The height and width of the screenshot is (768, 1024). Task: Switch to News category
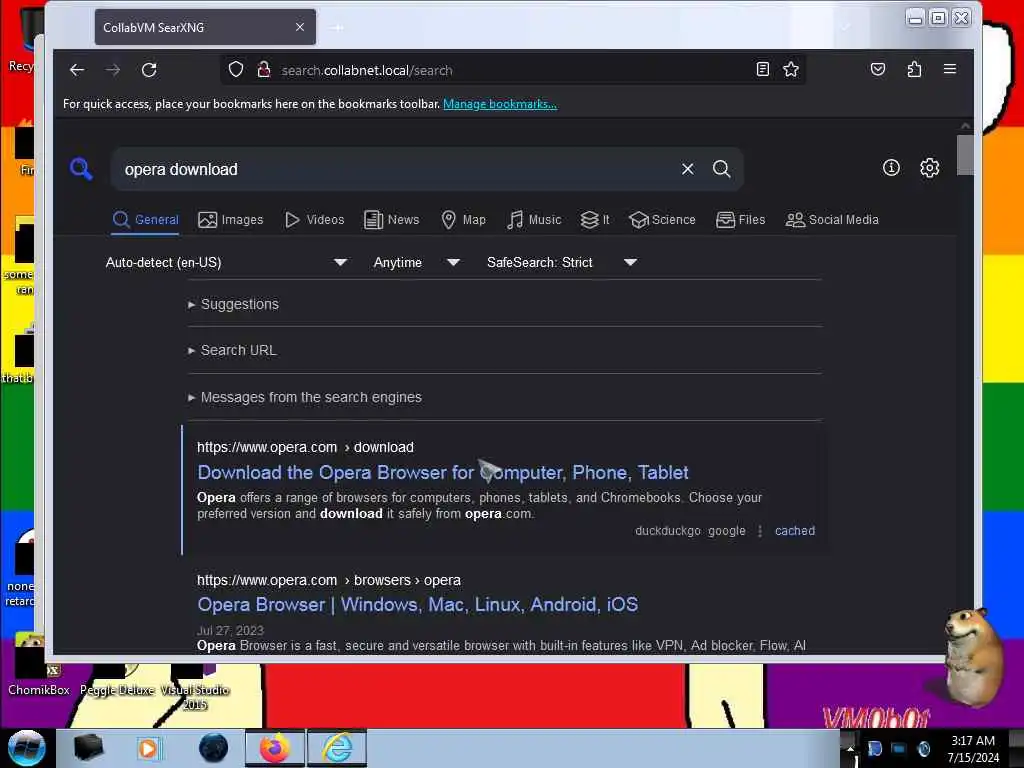(x=391, y=219)
